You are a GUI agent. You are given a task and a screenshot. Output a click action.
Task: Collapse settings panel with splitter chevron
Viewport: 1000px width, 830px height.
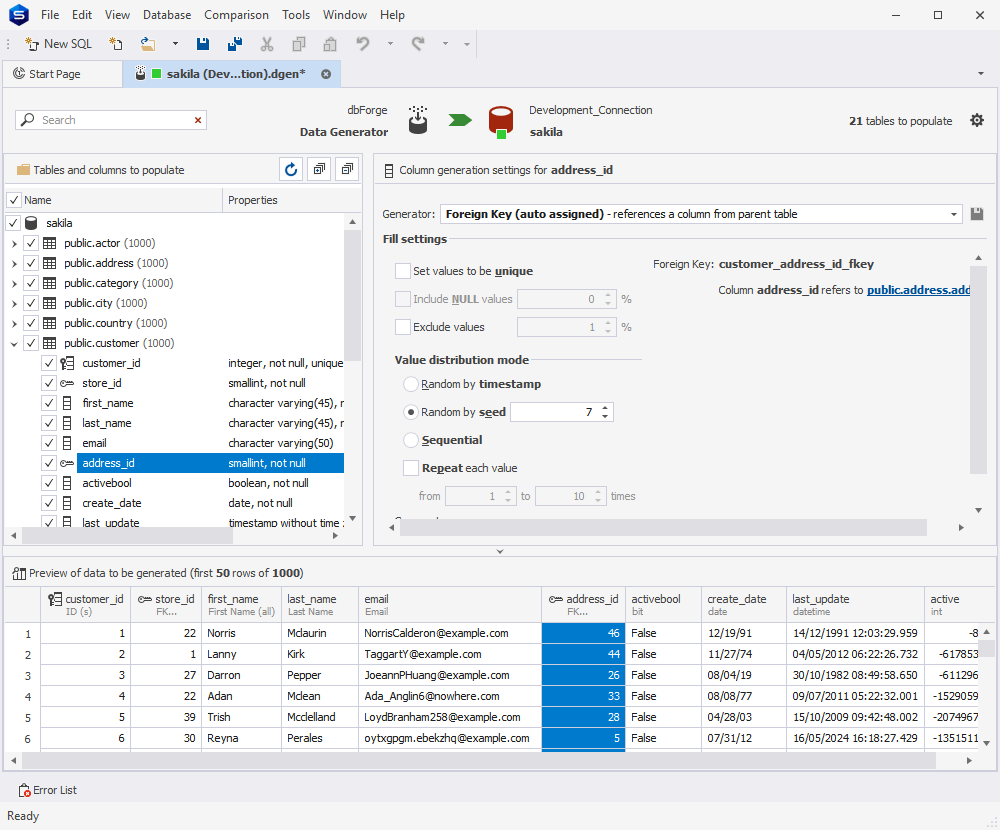(x=500, y=551)
